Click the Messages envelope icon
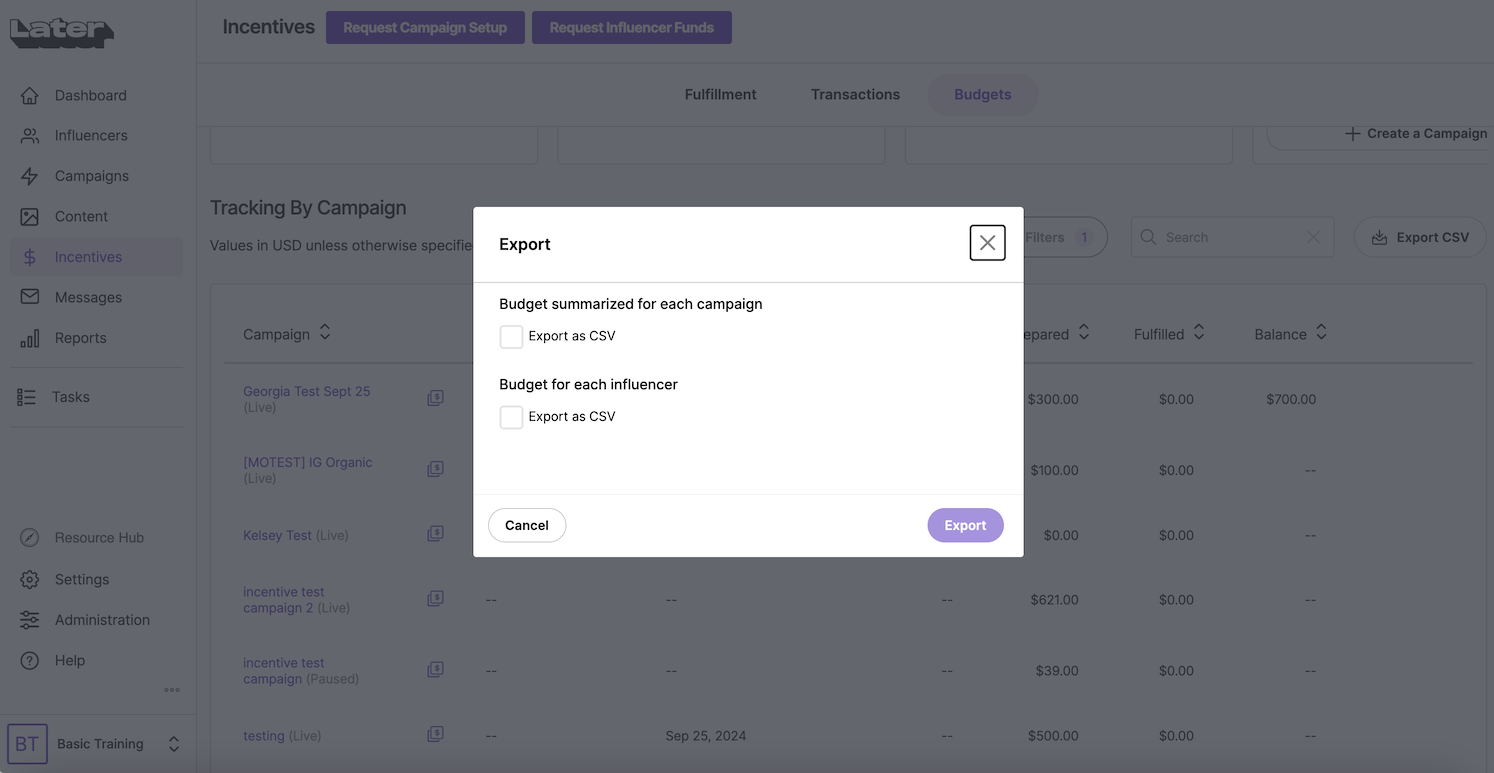This screenshot has width=1494, height=773. [30, 297]
